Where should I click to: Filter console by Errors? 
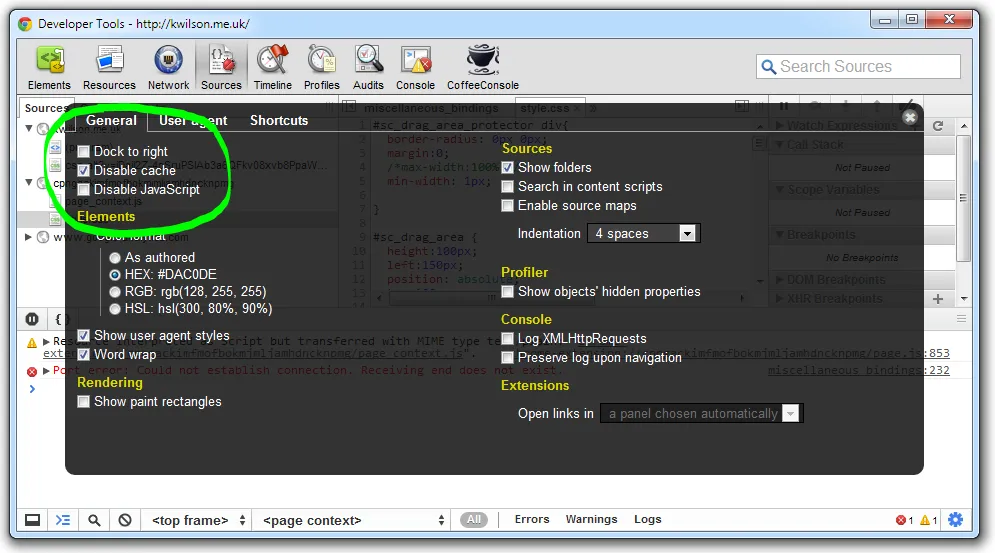click(532, 519)
